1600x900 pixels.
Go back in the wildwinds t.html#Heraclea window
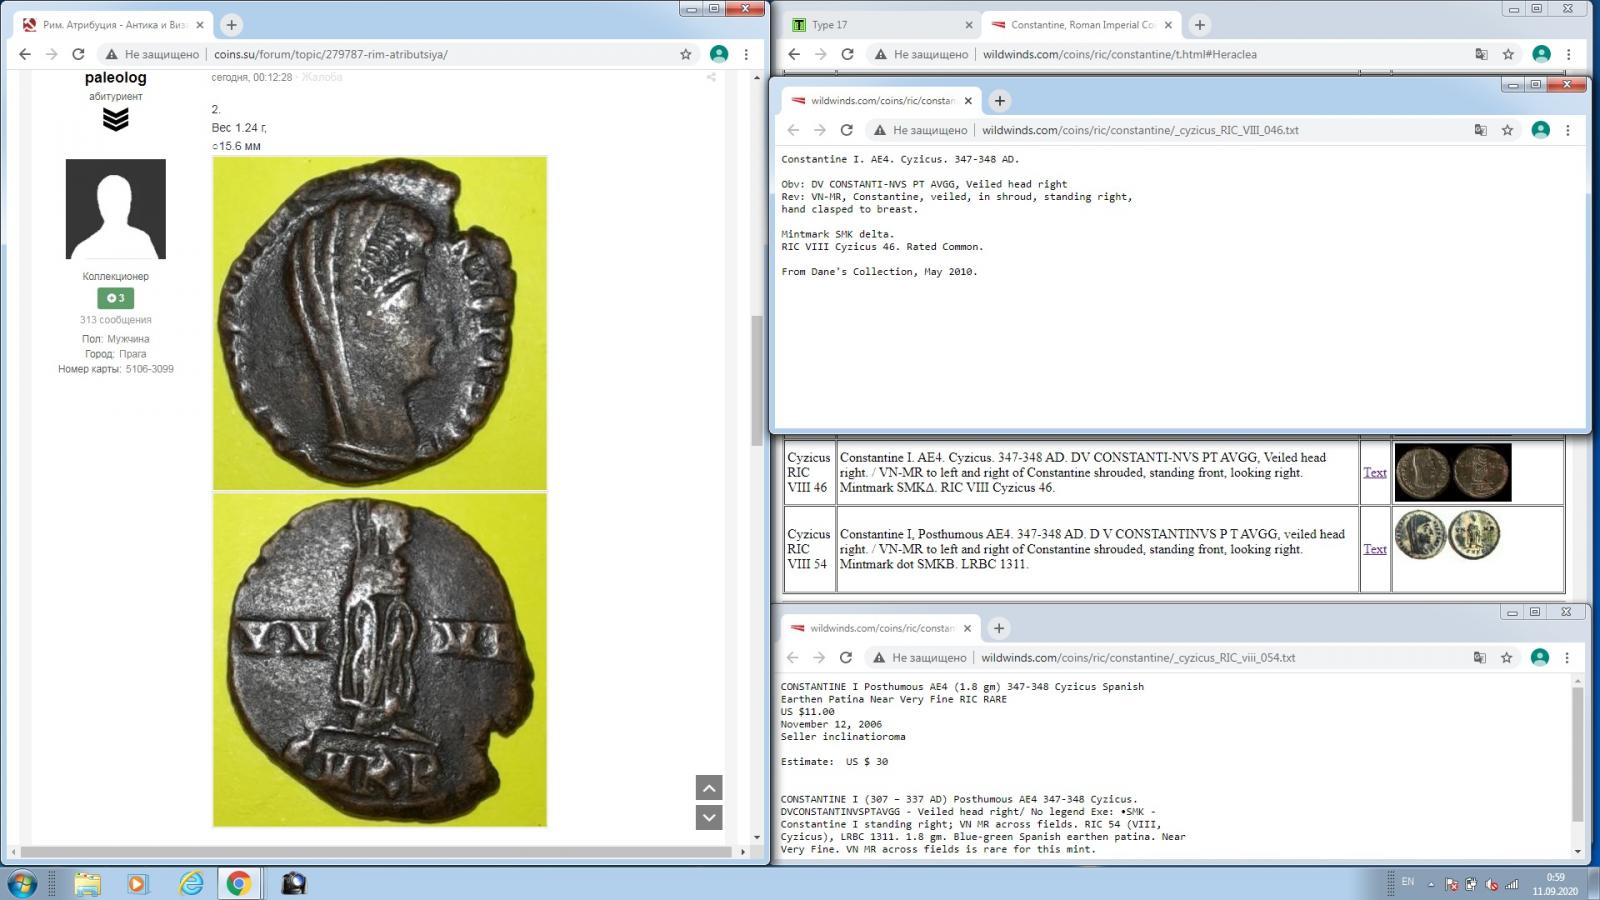pyautogui.click(x=794, y=54)
